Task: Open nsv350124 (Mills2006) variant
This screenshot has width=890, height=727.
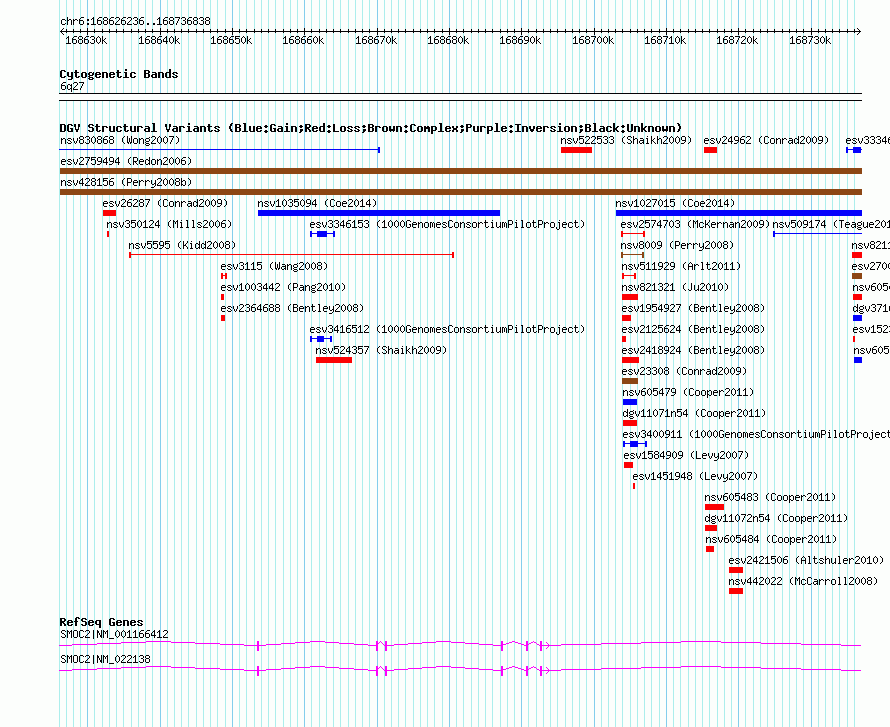Action: click(169, 224)
